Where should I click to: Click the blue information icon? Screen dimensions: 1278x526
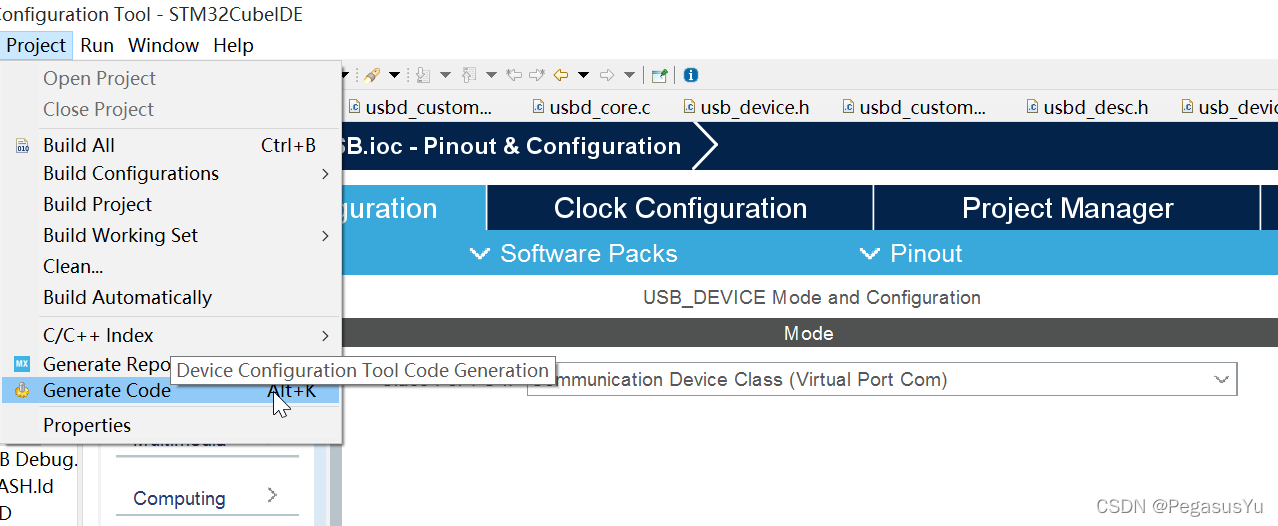point(691,75)
